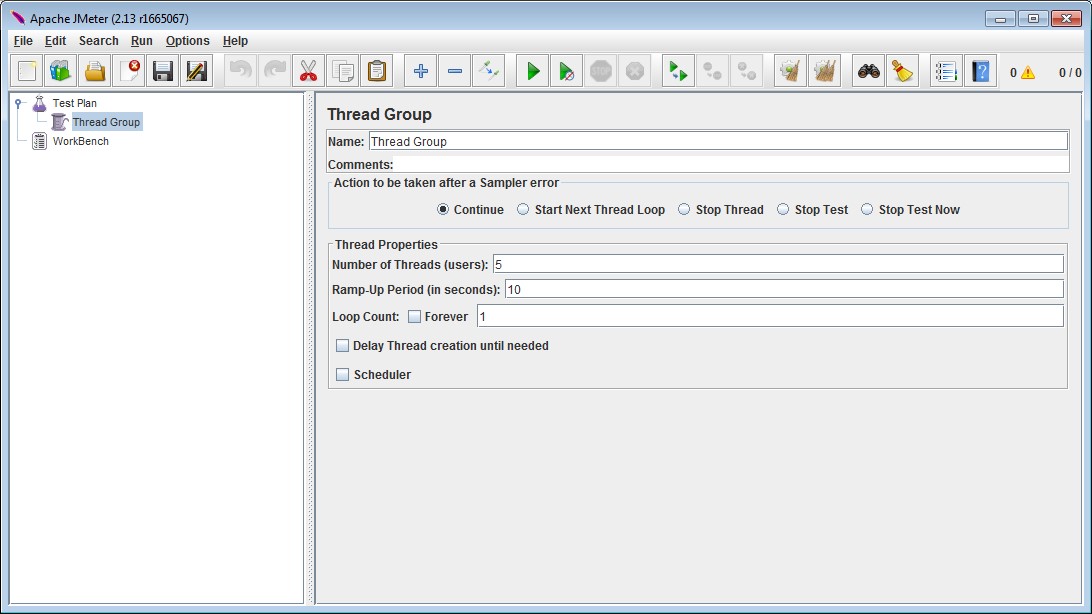Open the Search menu
This screenshot has width=1092, height=614.
(99, 41)
